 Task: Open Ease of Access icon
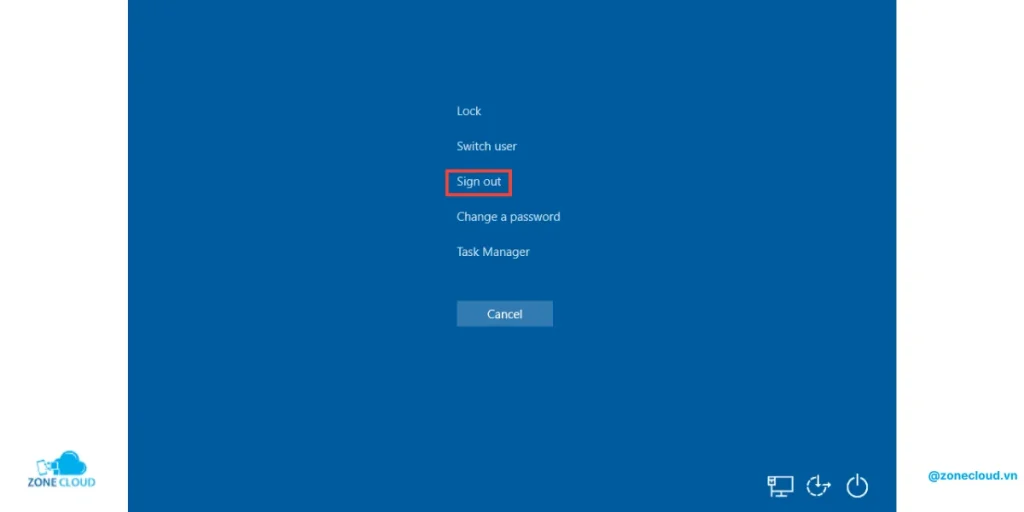(x=818, y=486)
